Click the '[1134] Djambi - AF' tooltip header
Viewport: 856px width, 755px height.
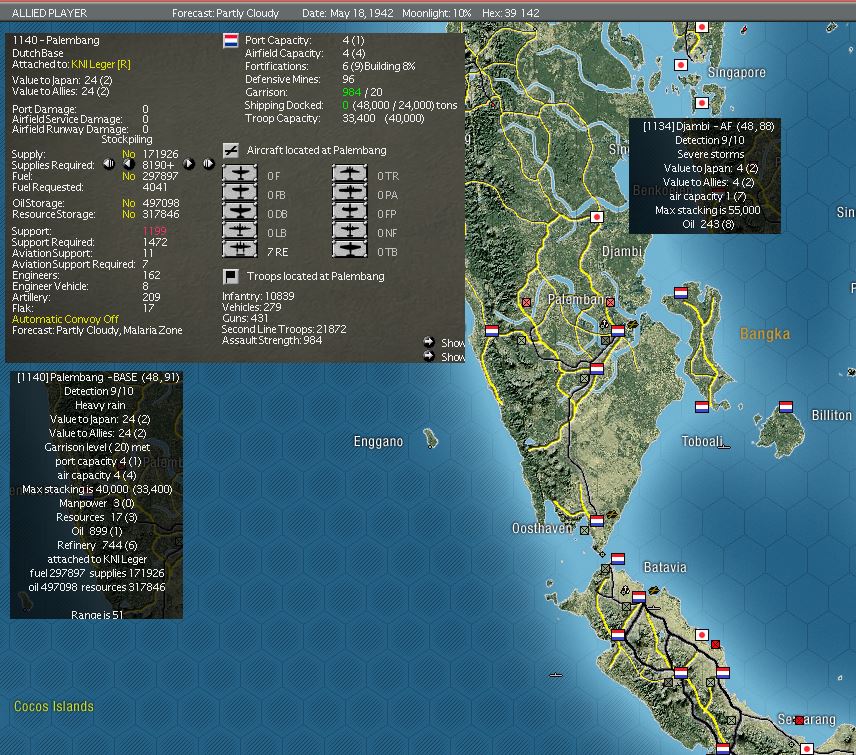(x=709, y=126)
